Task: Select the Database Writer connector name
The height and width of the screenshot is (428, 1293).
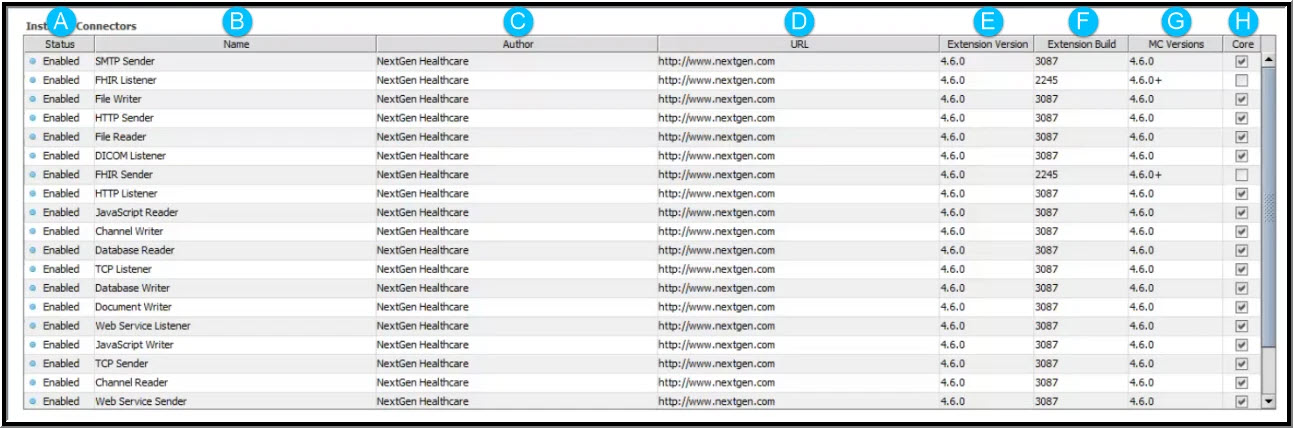Action: [x=132, y=288]
